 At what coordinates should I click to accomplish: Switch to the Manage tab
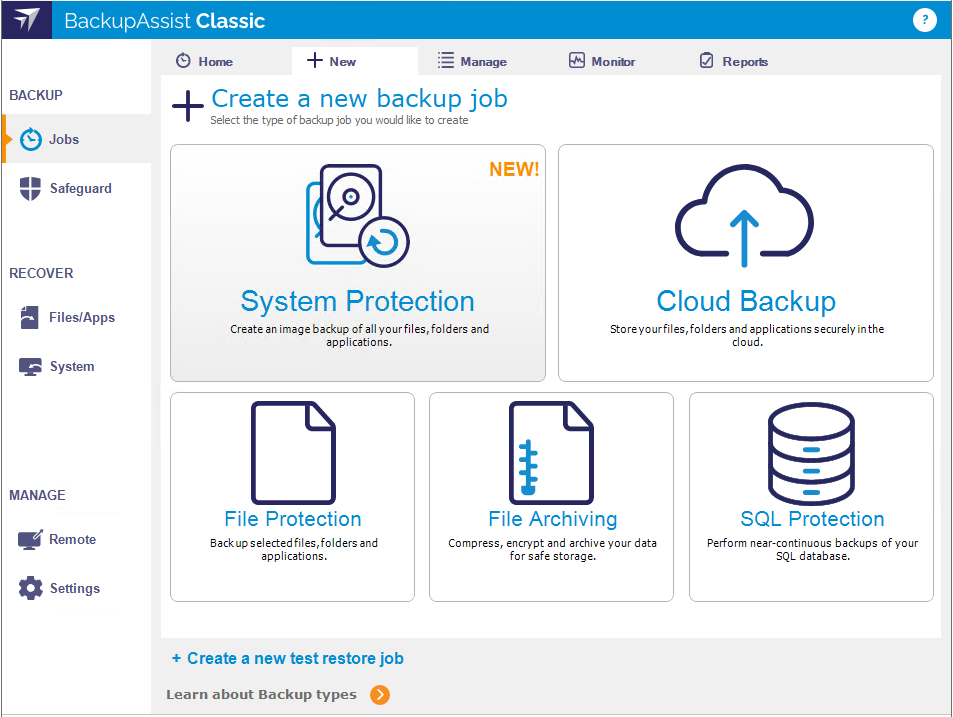pos(472,62)
